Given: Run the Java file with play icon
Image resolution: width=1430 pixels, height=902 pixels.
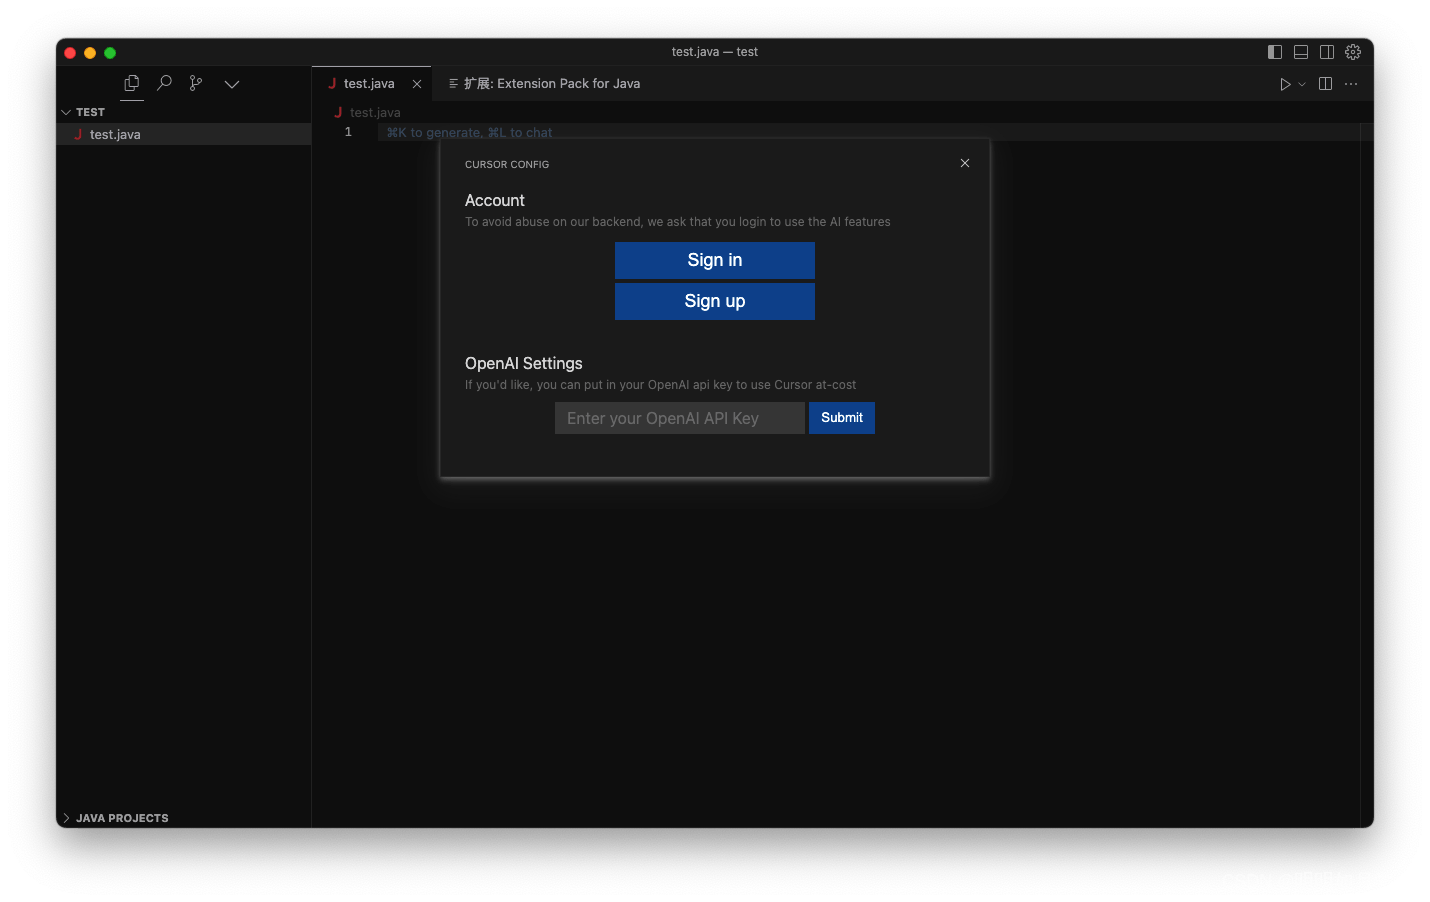Looking at the screenshot, I should [x=1285, y=84].
